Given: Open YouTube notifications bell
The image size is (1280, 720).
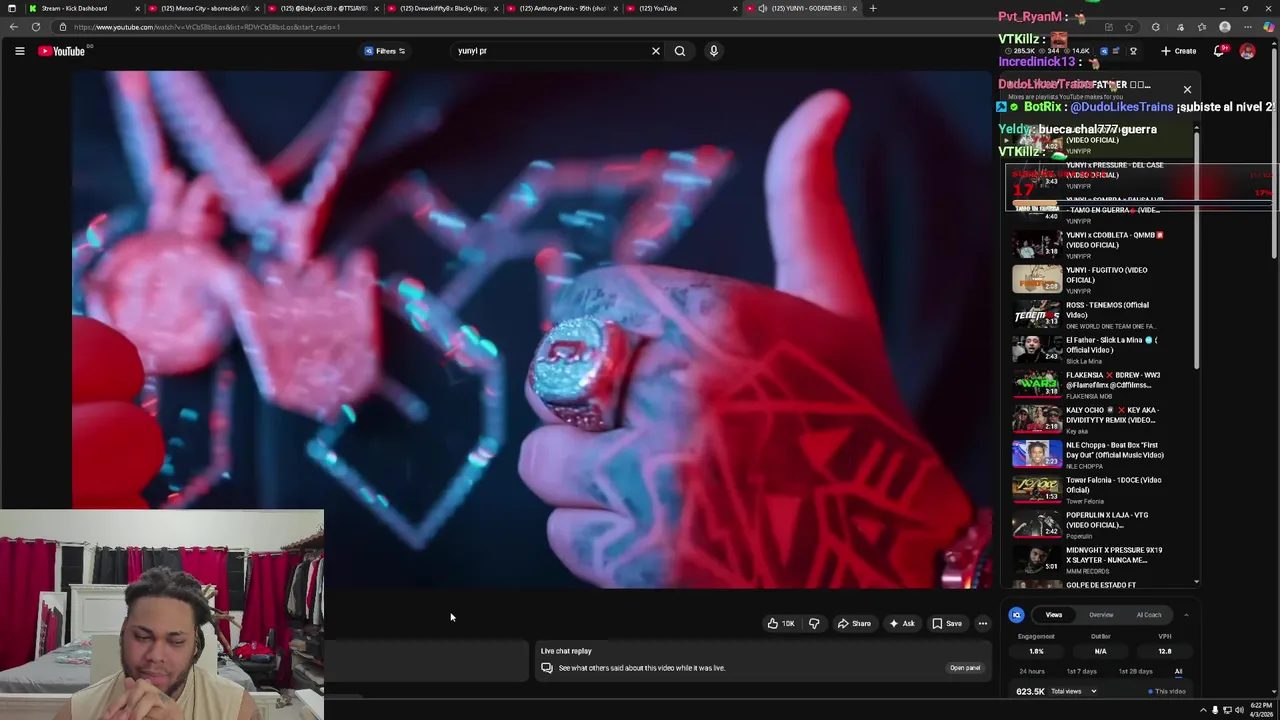Looking at the screenshot, I should point(1219,51).
